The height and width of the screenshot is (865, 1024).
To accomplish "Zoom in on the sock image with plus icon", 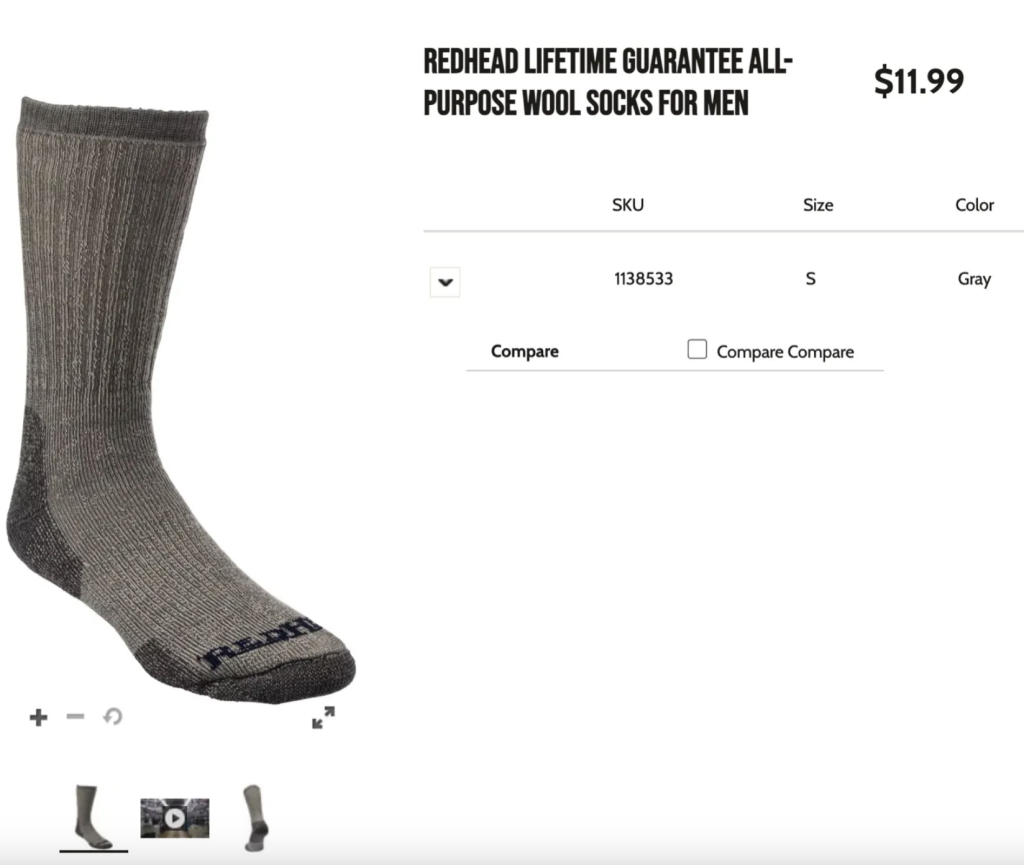I will tap(39, 717).
